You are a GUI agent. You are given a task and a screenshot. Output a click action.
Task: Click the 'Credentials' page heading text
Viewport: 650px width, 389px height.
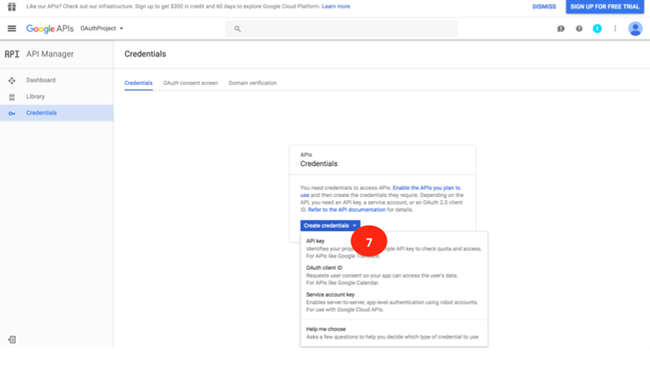click(x=145, y=54)
